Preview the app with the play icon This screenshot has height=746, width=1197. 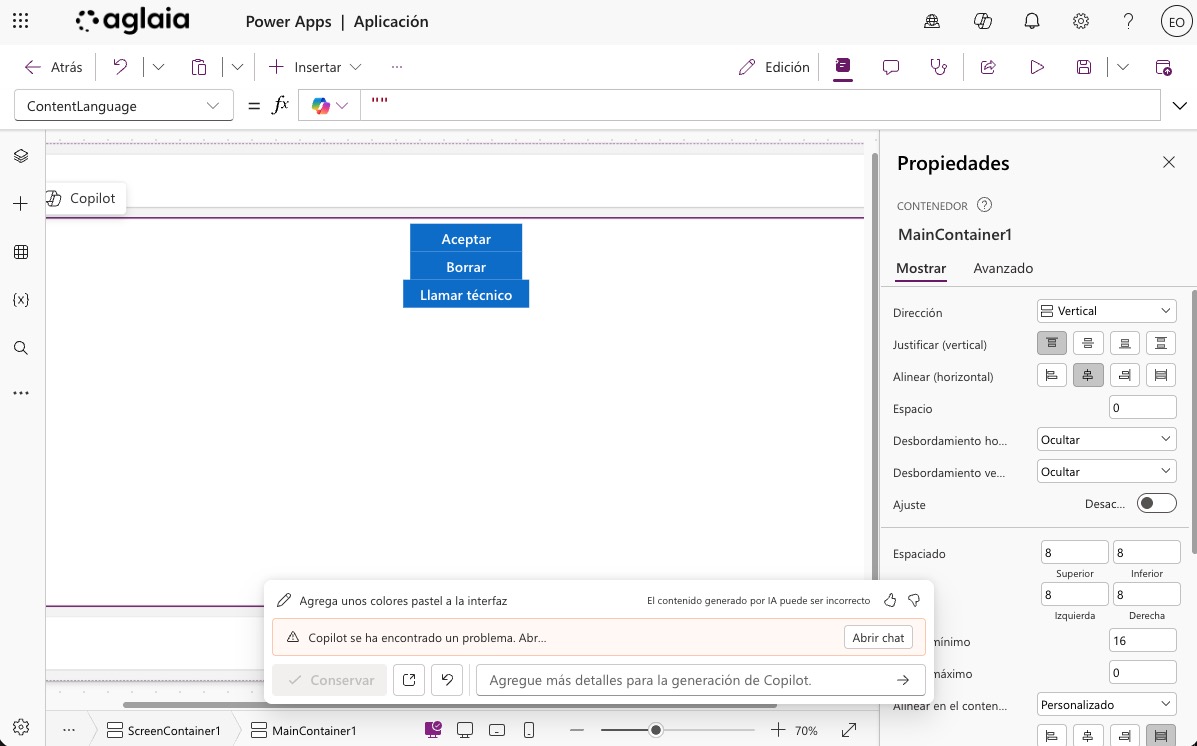pos(1036,66)
